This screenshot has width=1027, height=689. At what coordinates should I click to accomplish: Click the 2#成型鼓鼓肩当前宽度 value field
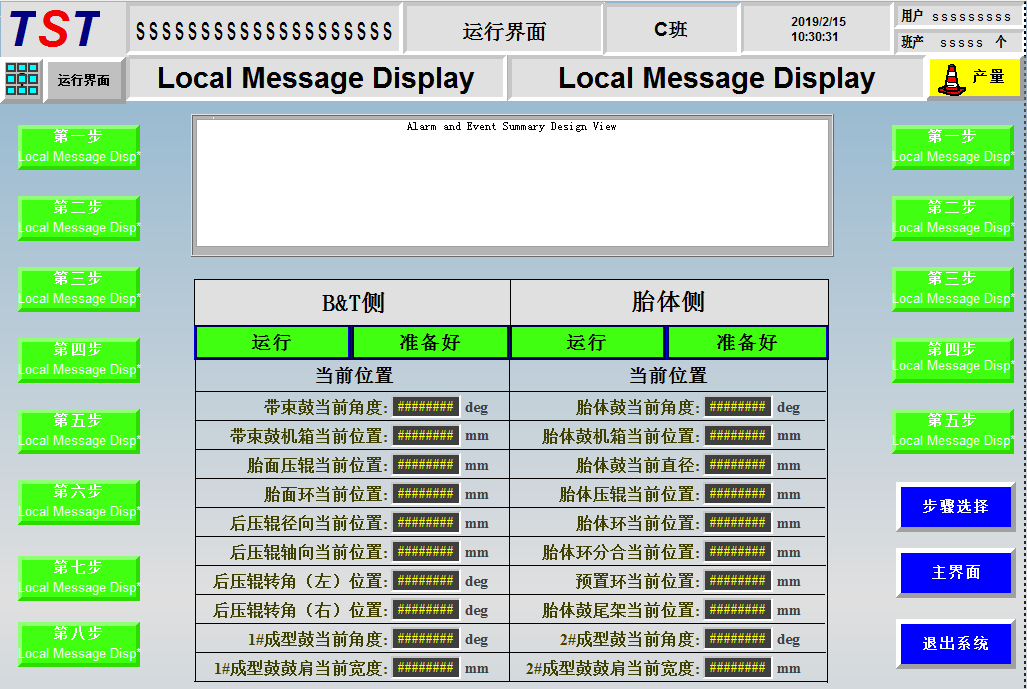[x=738, y=668]
